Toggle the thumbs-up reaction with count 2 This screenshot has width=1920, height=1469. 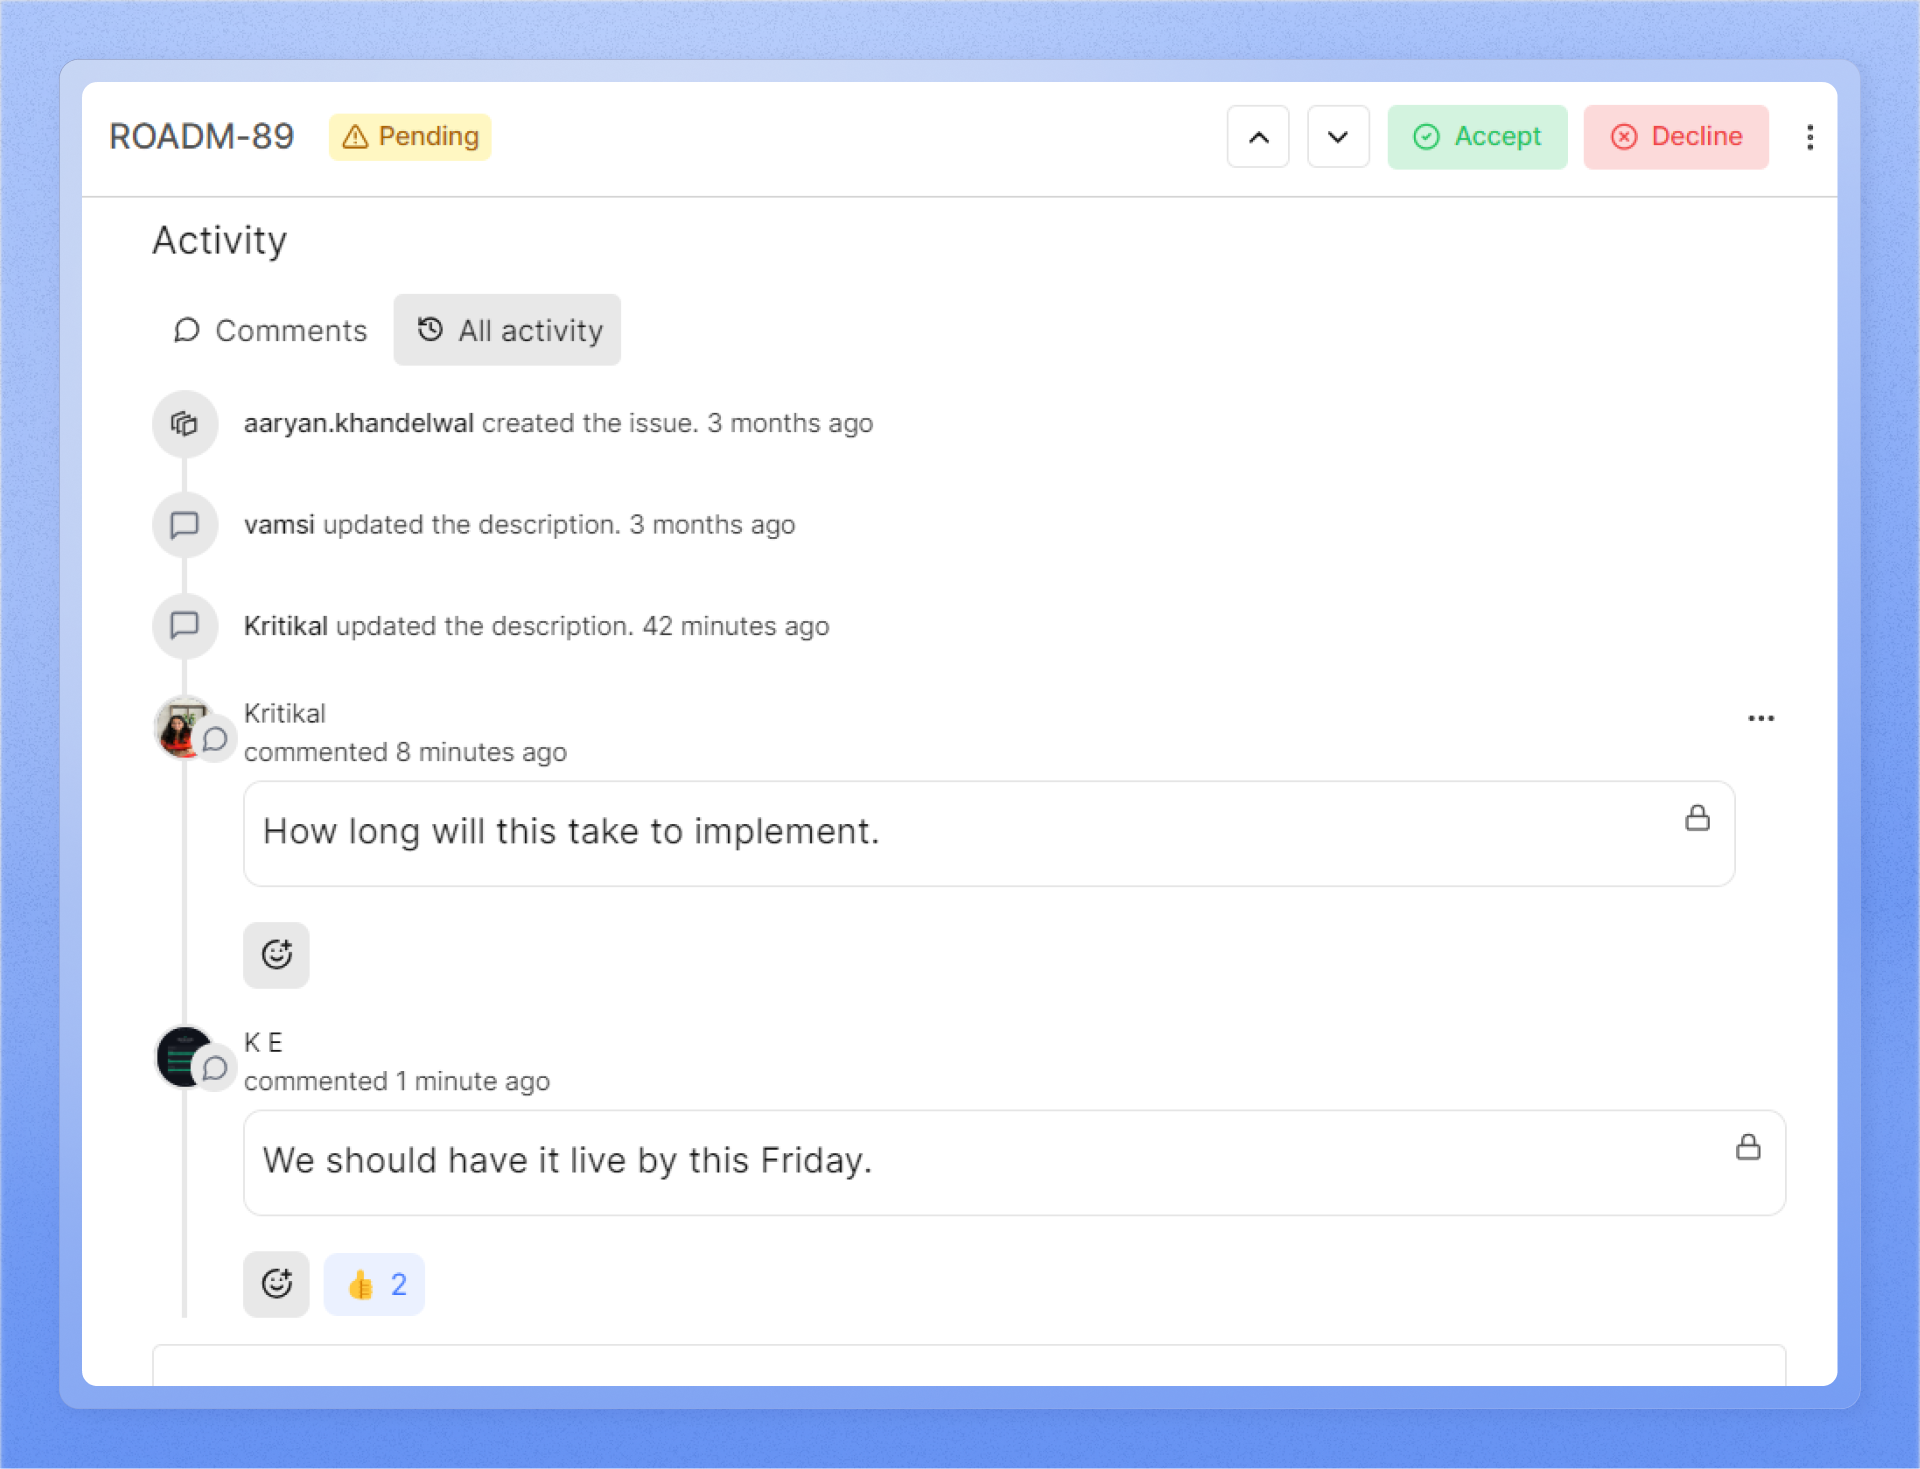click(x=374, y=1284)
